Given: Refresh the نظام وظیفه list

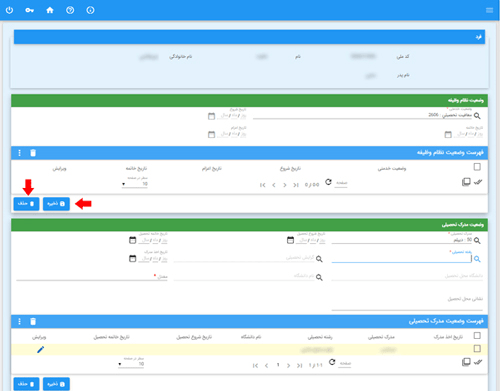Looking at the screenshot, I should (328, 182).
